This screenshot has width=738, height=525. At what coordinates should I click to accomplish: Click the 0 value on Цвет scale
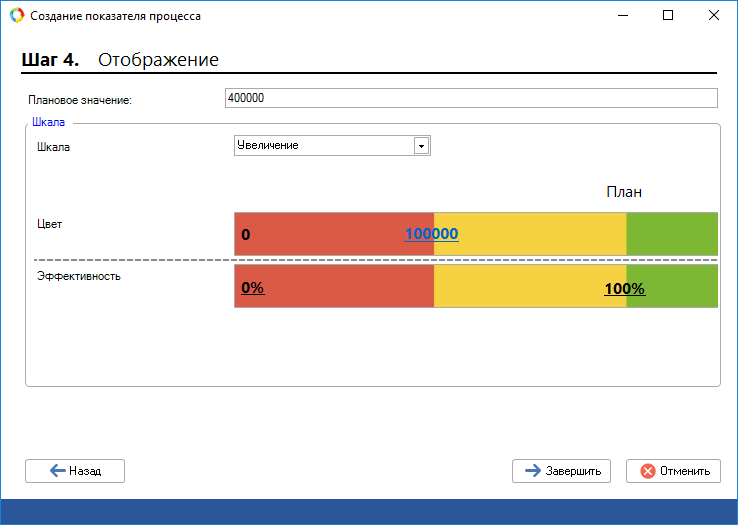click(x=246, y=234)
